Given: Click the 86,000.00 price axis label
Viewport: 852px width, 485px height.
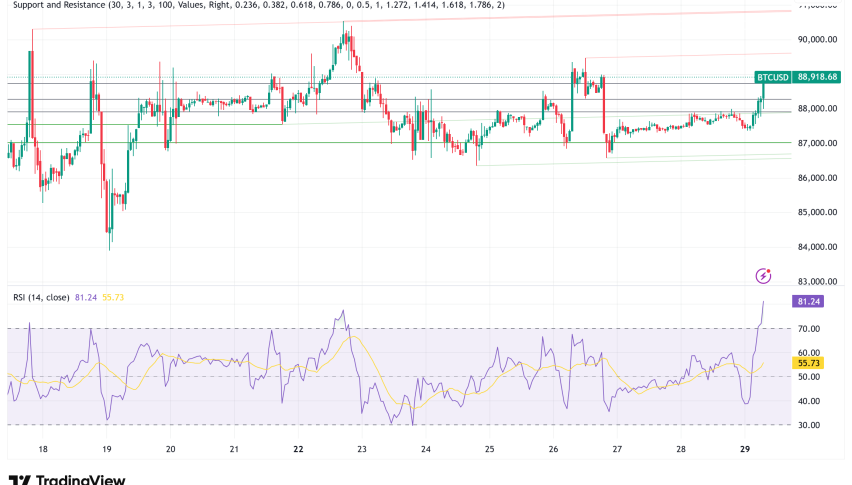Looking at the screenshot, I should coord(816,178).
